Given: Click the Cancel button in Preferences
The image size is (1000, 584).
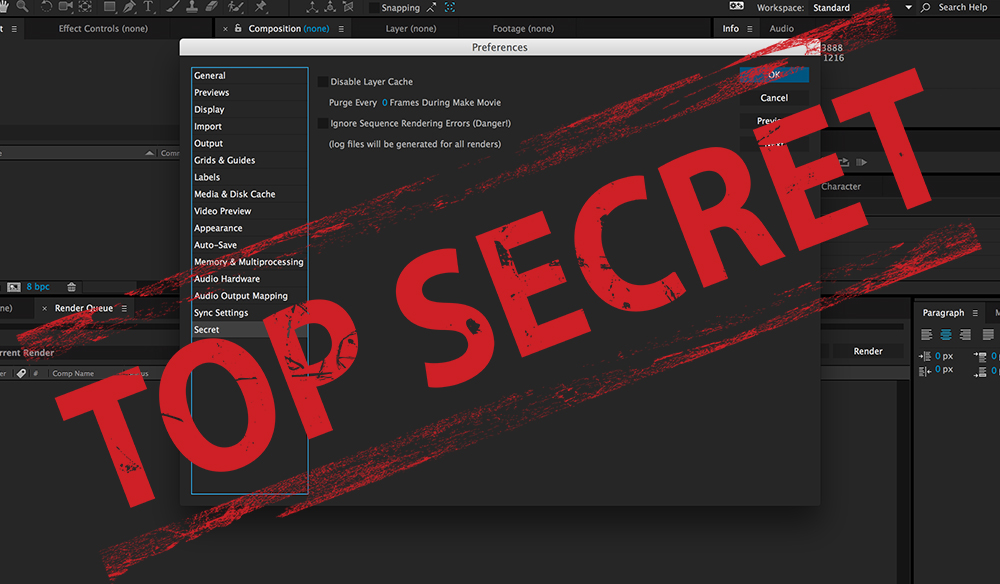Looking at the screenshot, I should 774,97.
